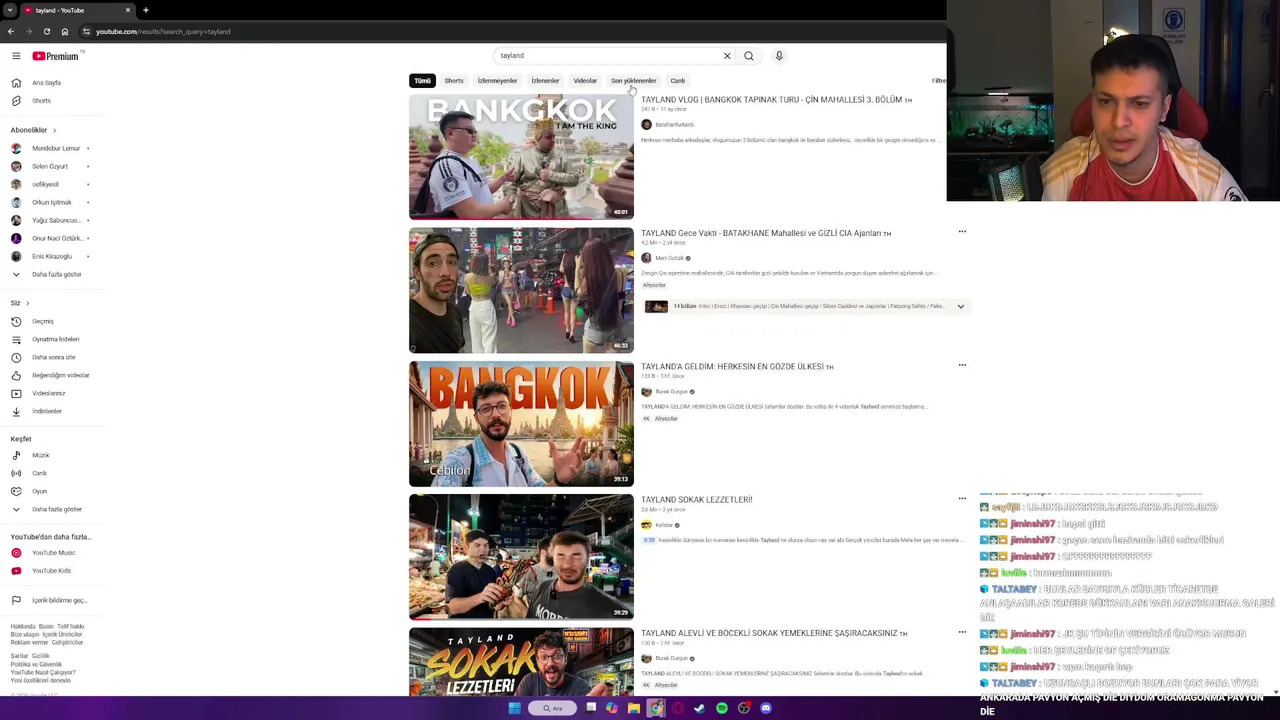1280x720 pixels.
Task: Open the hamburger guide menu icon
Action: pyautogui.click(x=16, y=56)
